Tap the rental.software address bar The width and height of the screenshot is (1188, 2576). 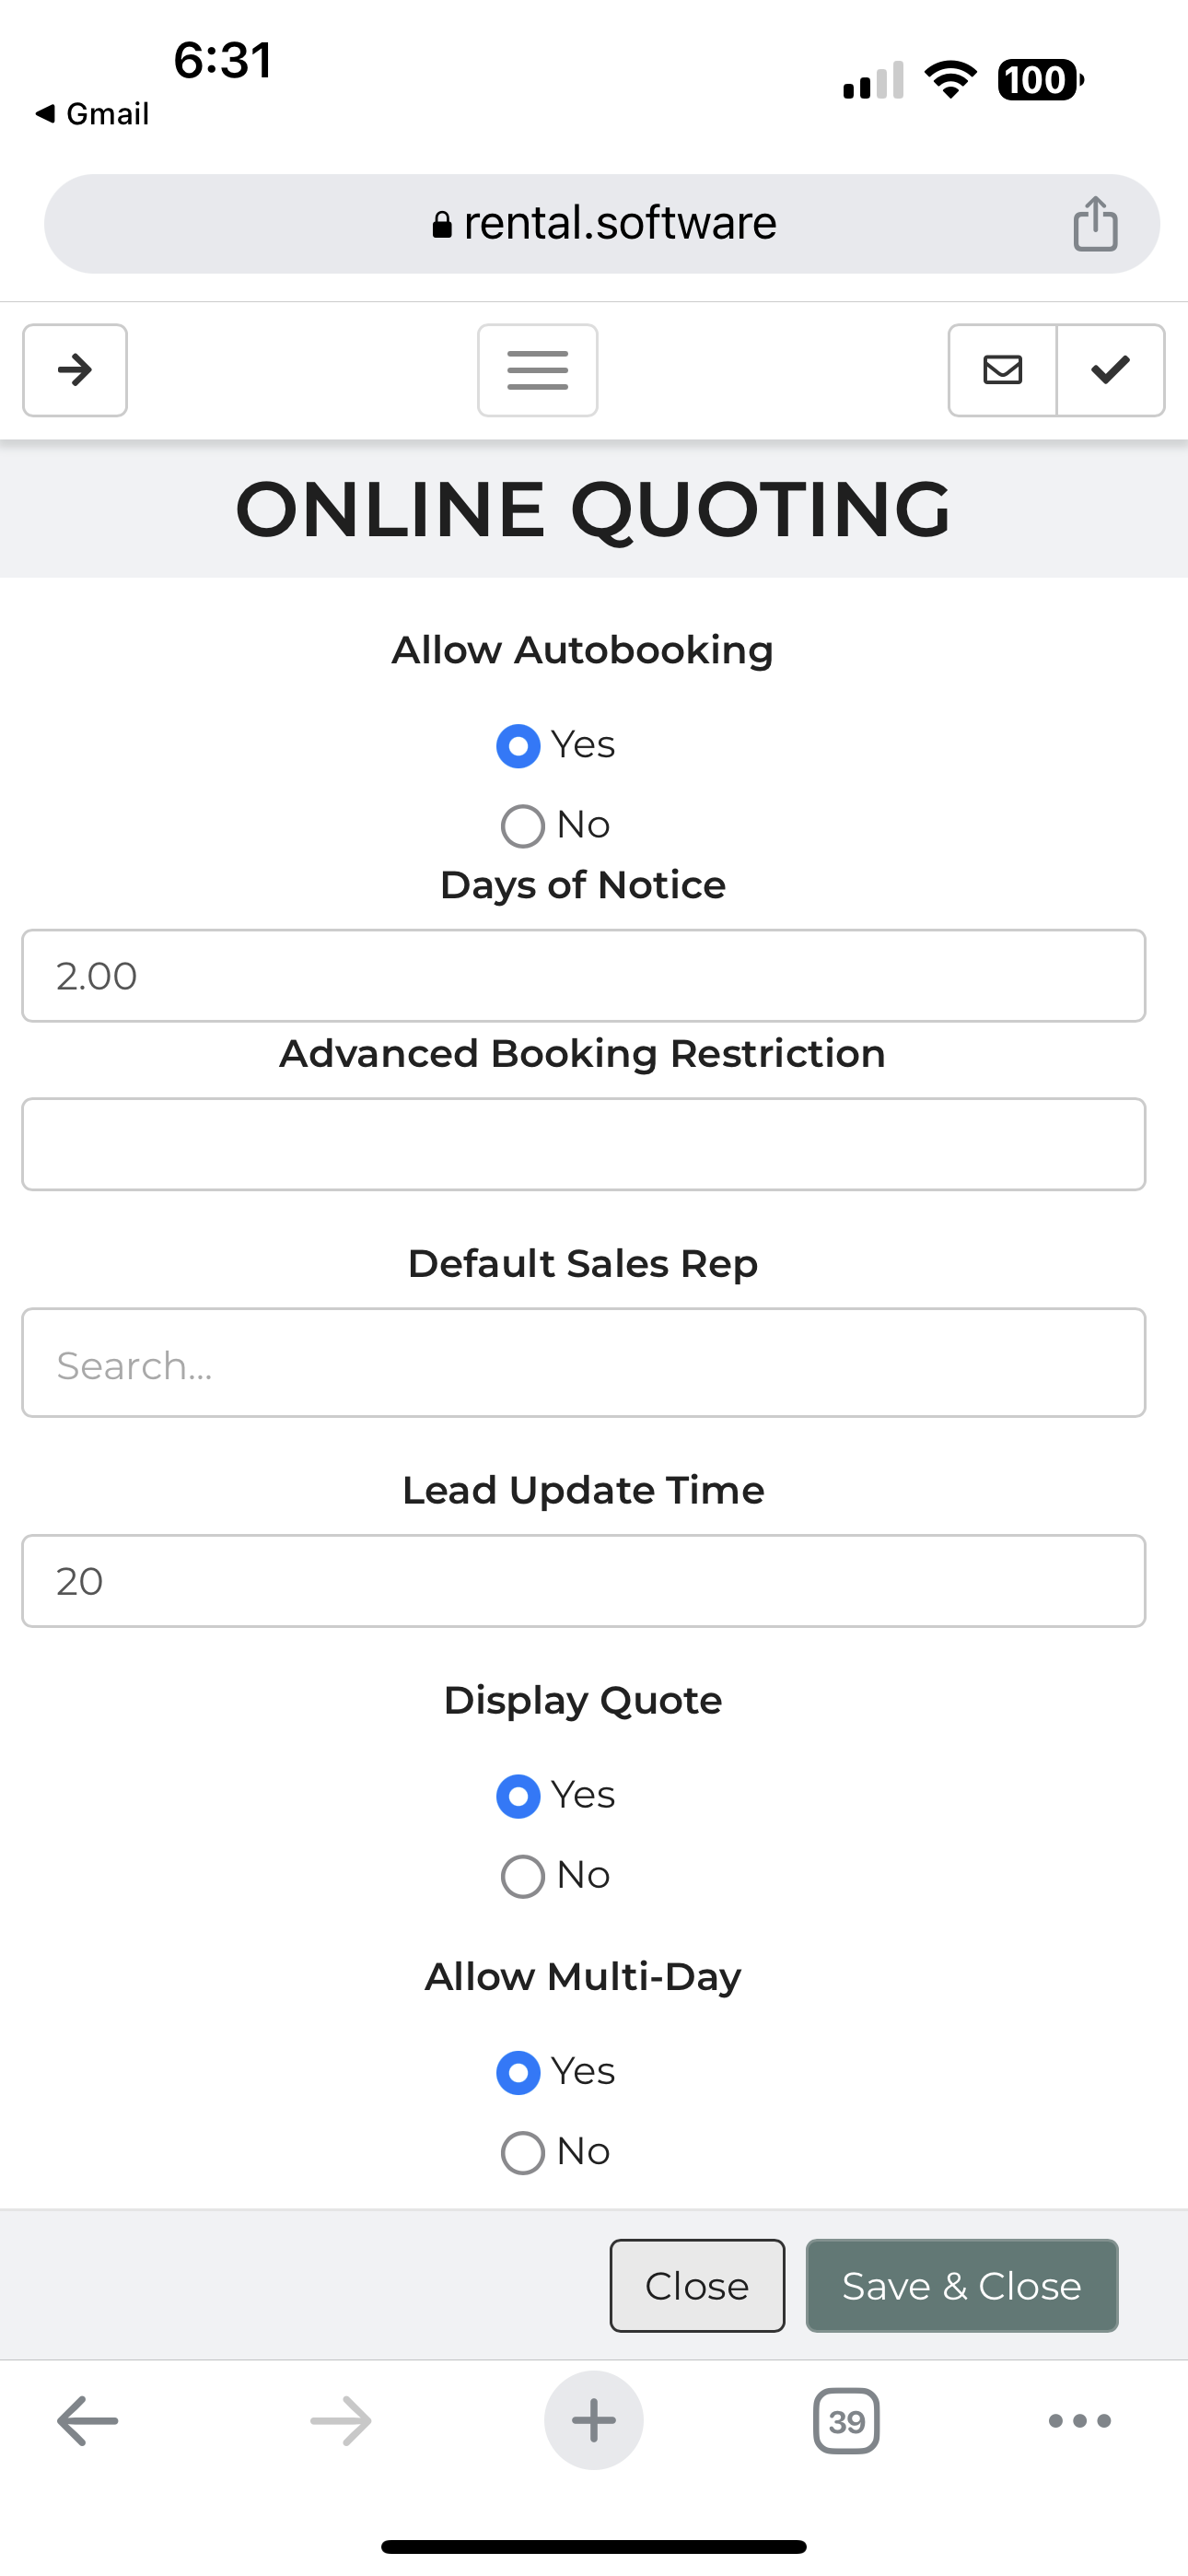point(603,223)
